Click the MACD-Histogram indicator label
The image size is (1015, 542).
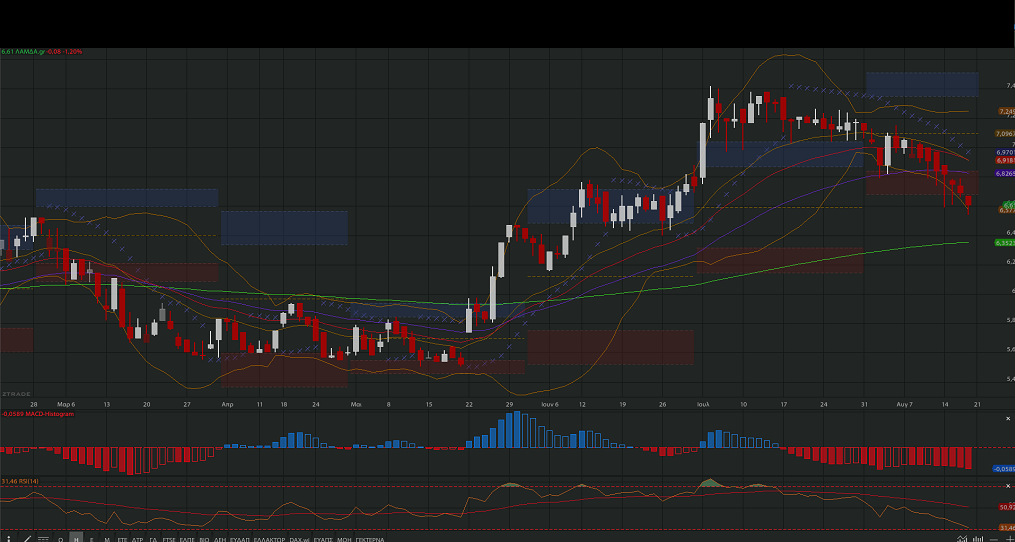[x=38, y=414]
